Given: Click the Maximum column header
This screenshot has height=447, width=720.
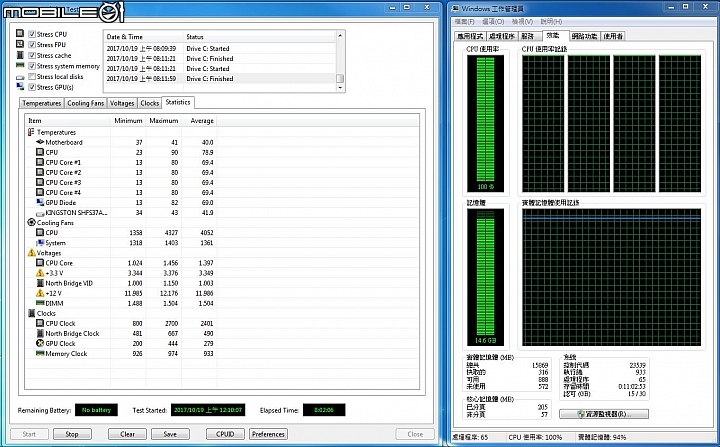Looking at the screenshot, I should (x=163, y=120).
